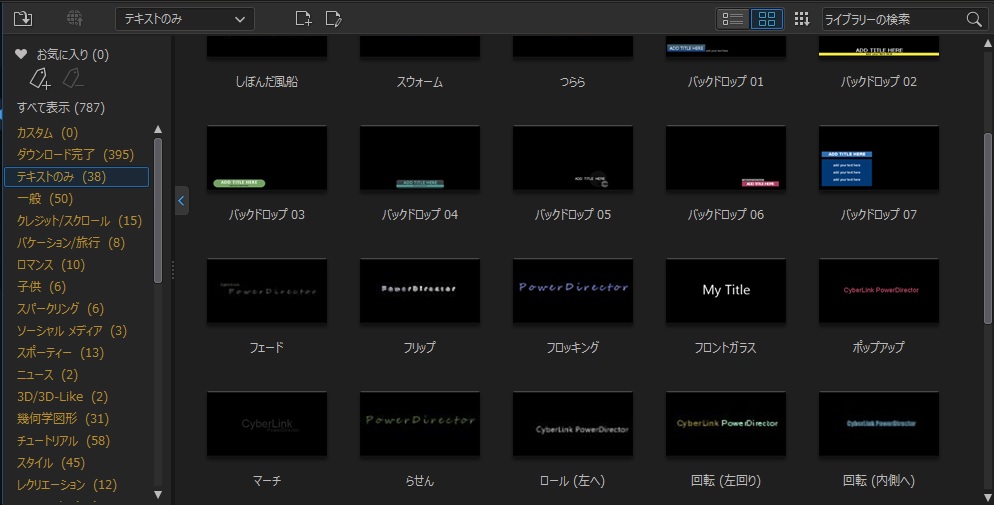Select 3D/3D-Like (2) category

pyautogui.click(x=62, y=397)
